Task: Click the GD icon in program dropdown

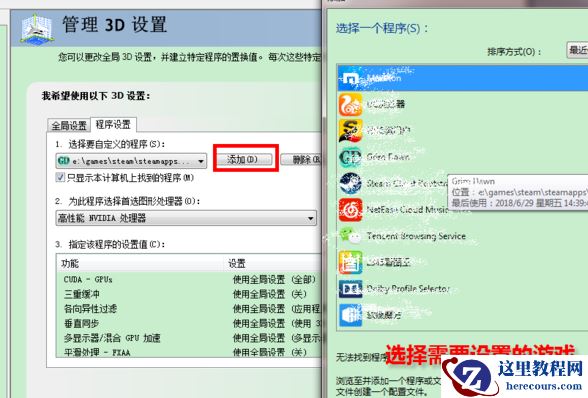Action: pos(63,161)
